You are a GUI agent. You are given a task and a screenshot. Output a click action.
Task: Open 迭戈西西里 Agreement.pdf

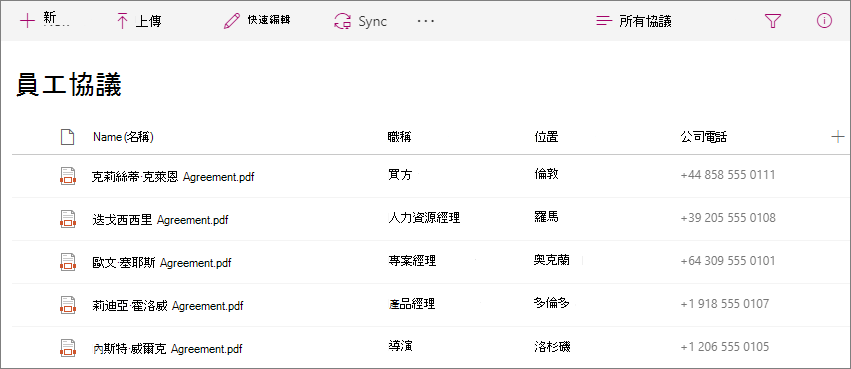click(x=160, y=220)
